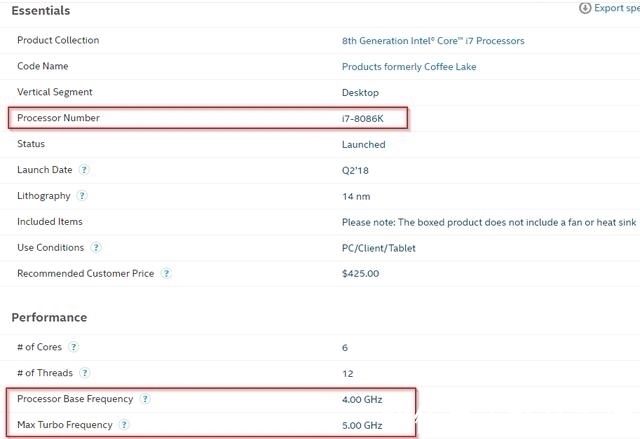The width and height of the screenshot is (640, 439).
Task: Show help for Use Conditions
Action: (96, 248)
